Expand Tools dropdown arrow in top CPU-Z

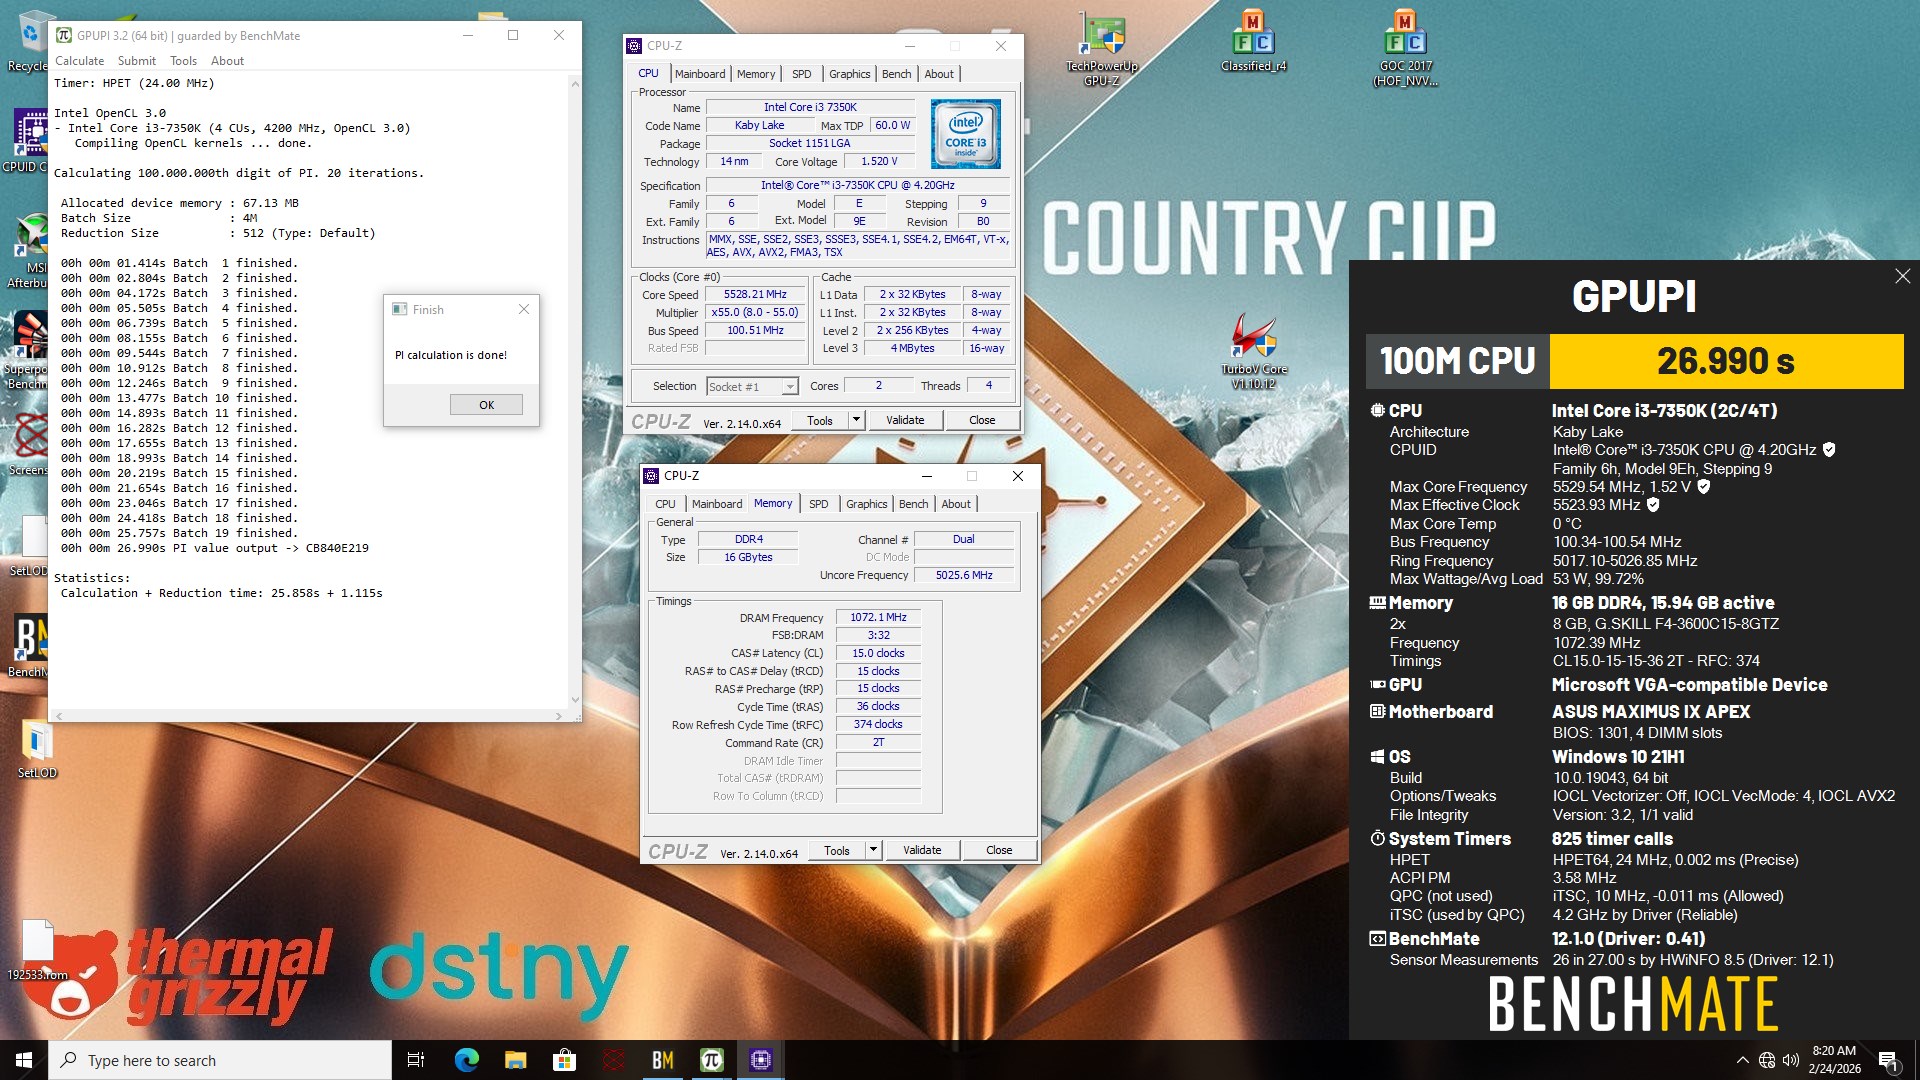(856, 420)
